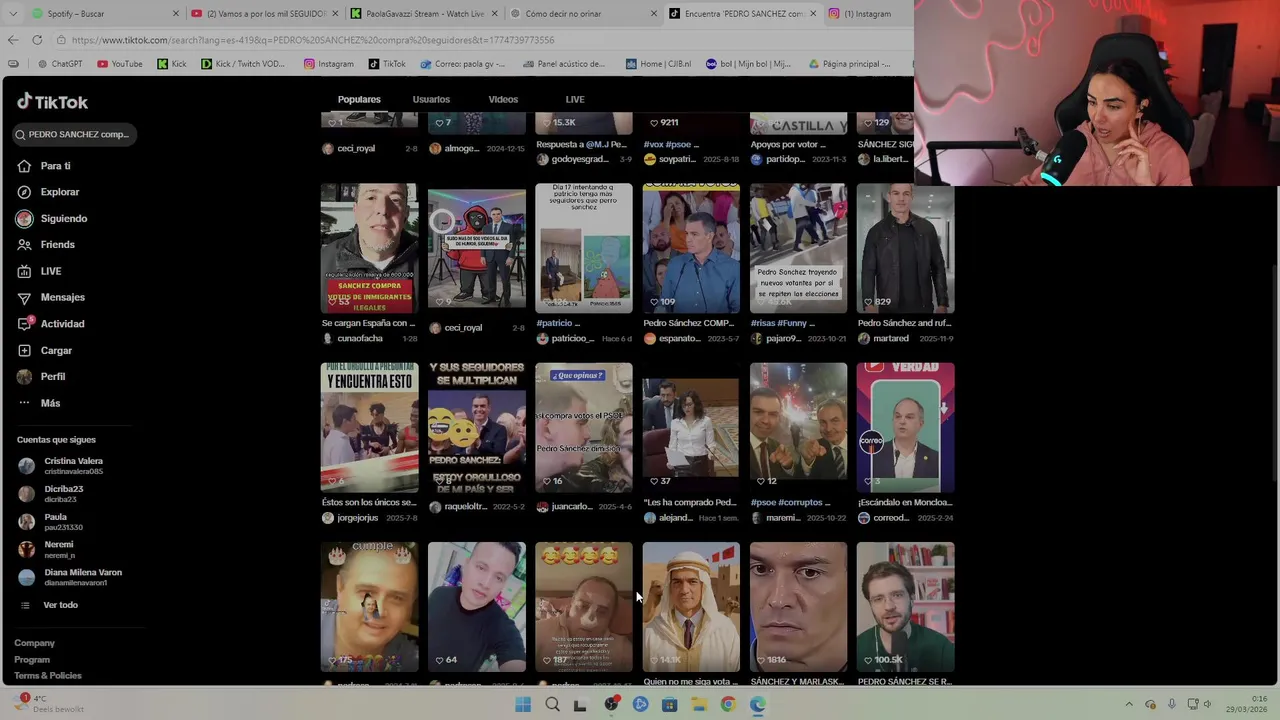This screenshot has width=1280, height=720.
Task: Click the #psoe #corruptos caption
Action: 790,503
